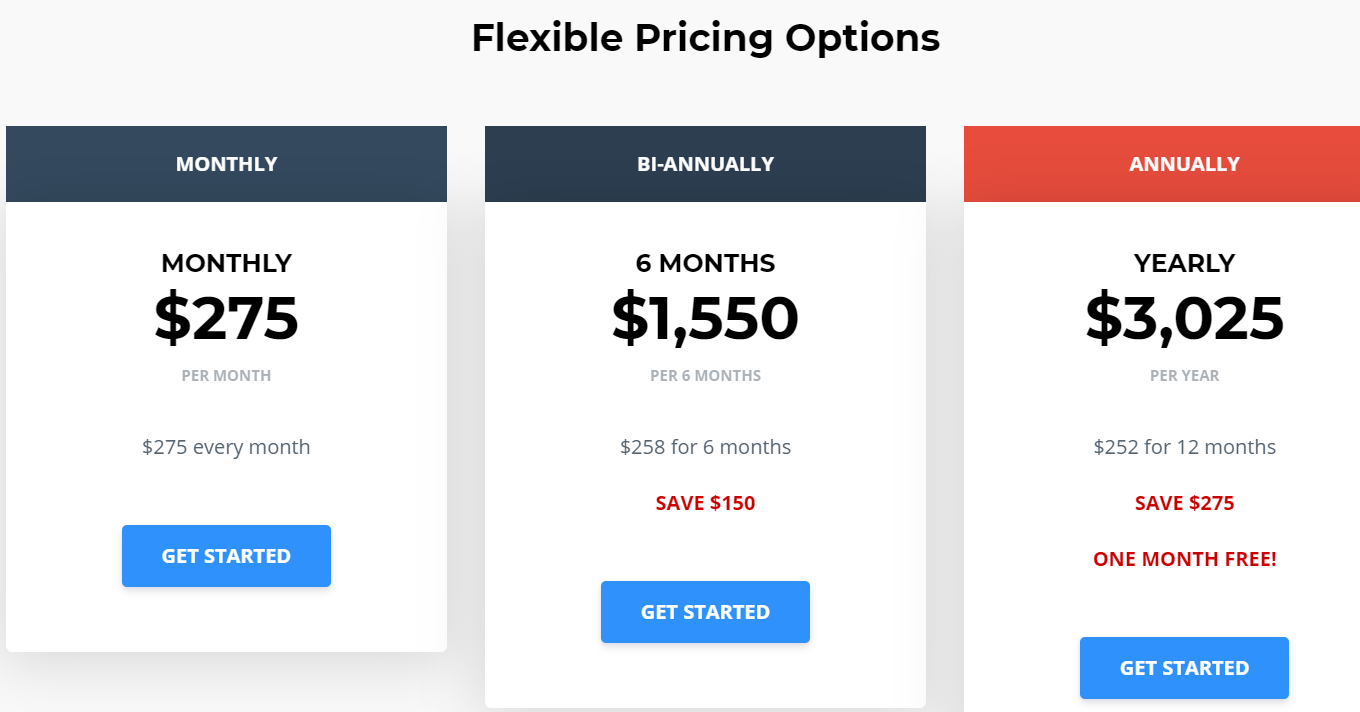The image size is (1360, 712).
Task: Click the $3,025 yearly price
Action: (1184, 318)
